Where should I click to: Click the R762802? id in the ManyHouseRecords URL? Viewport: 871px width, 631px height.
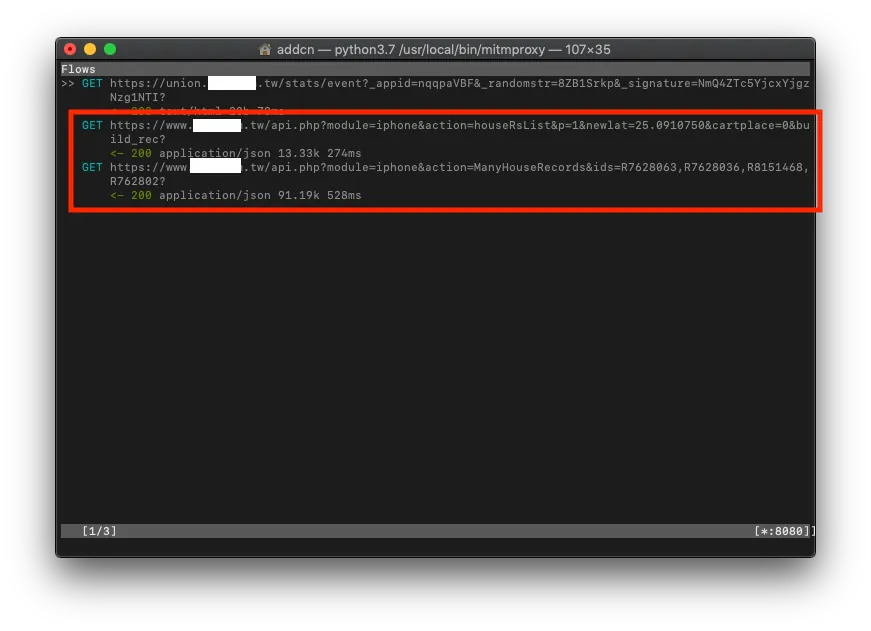(x=138, y=181)
